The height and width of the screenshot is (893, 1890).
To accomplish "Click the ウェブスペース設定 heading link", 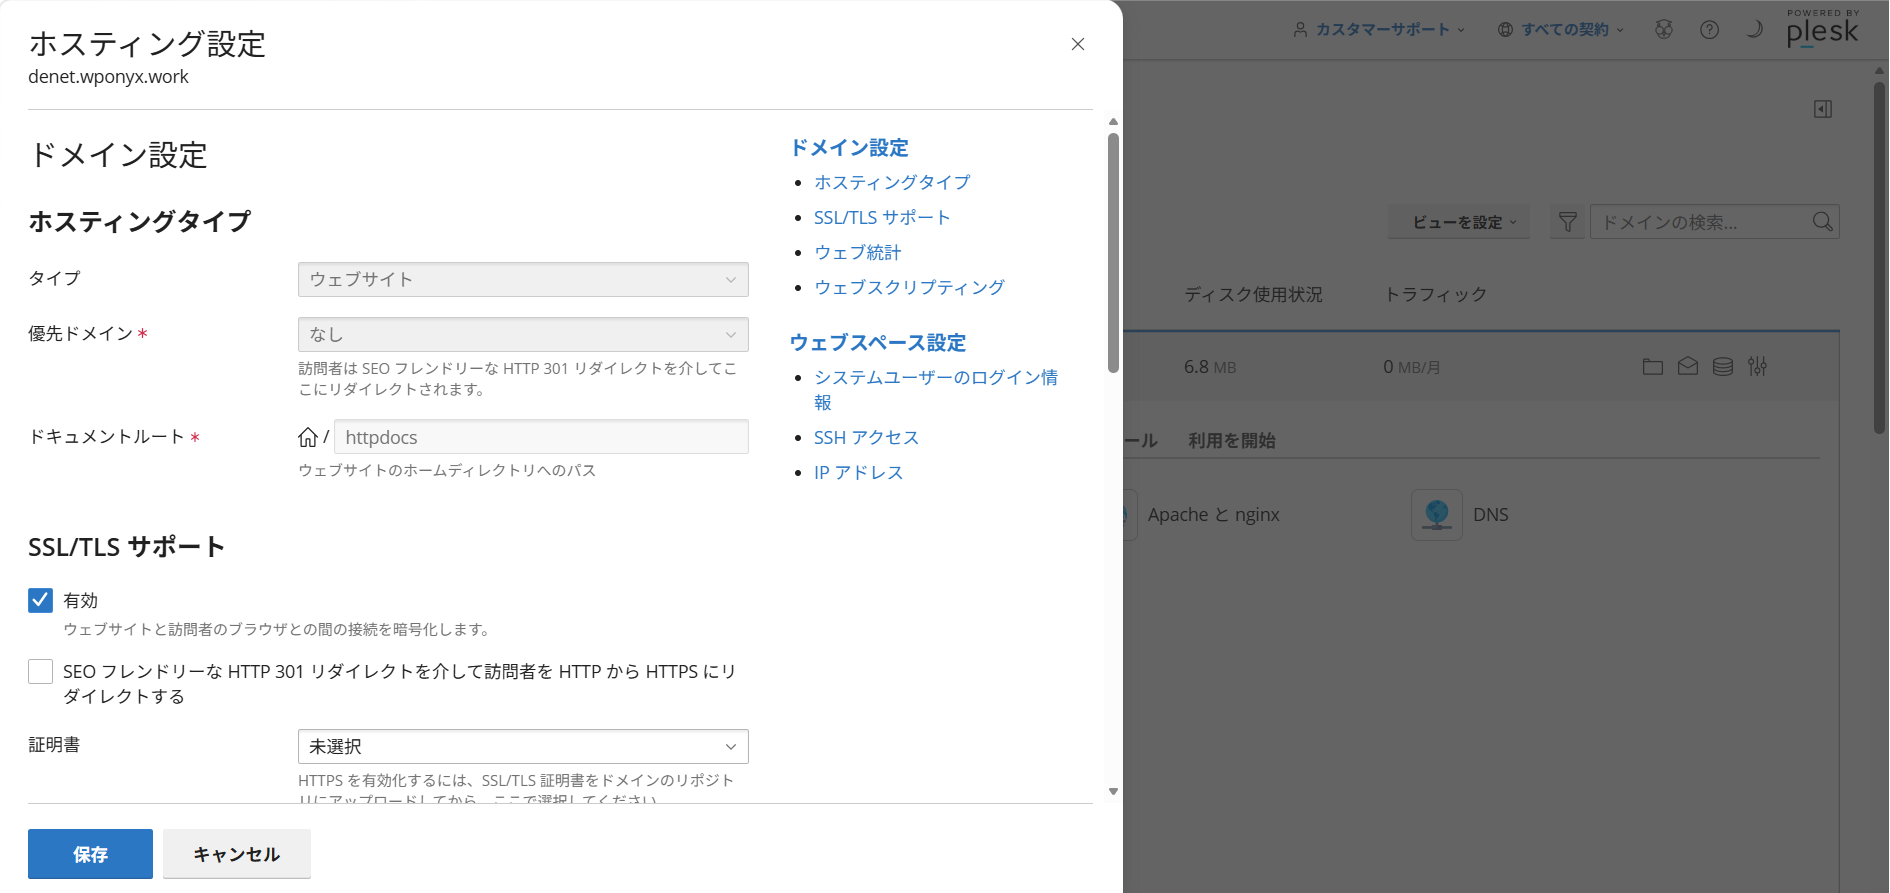I will [x=878, y=343].
